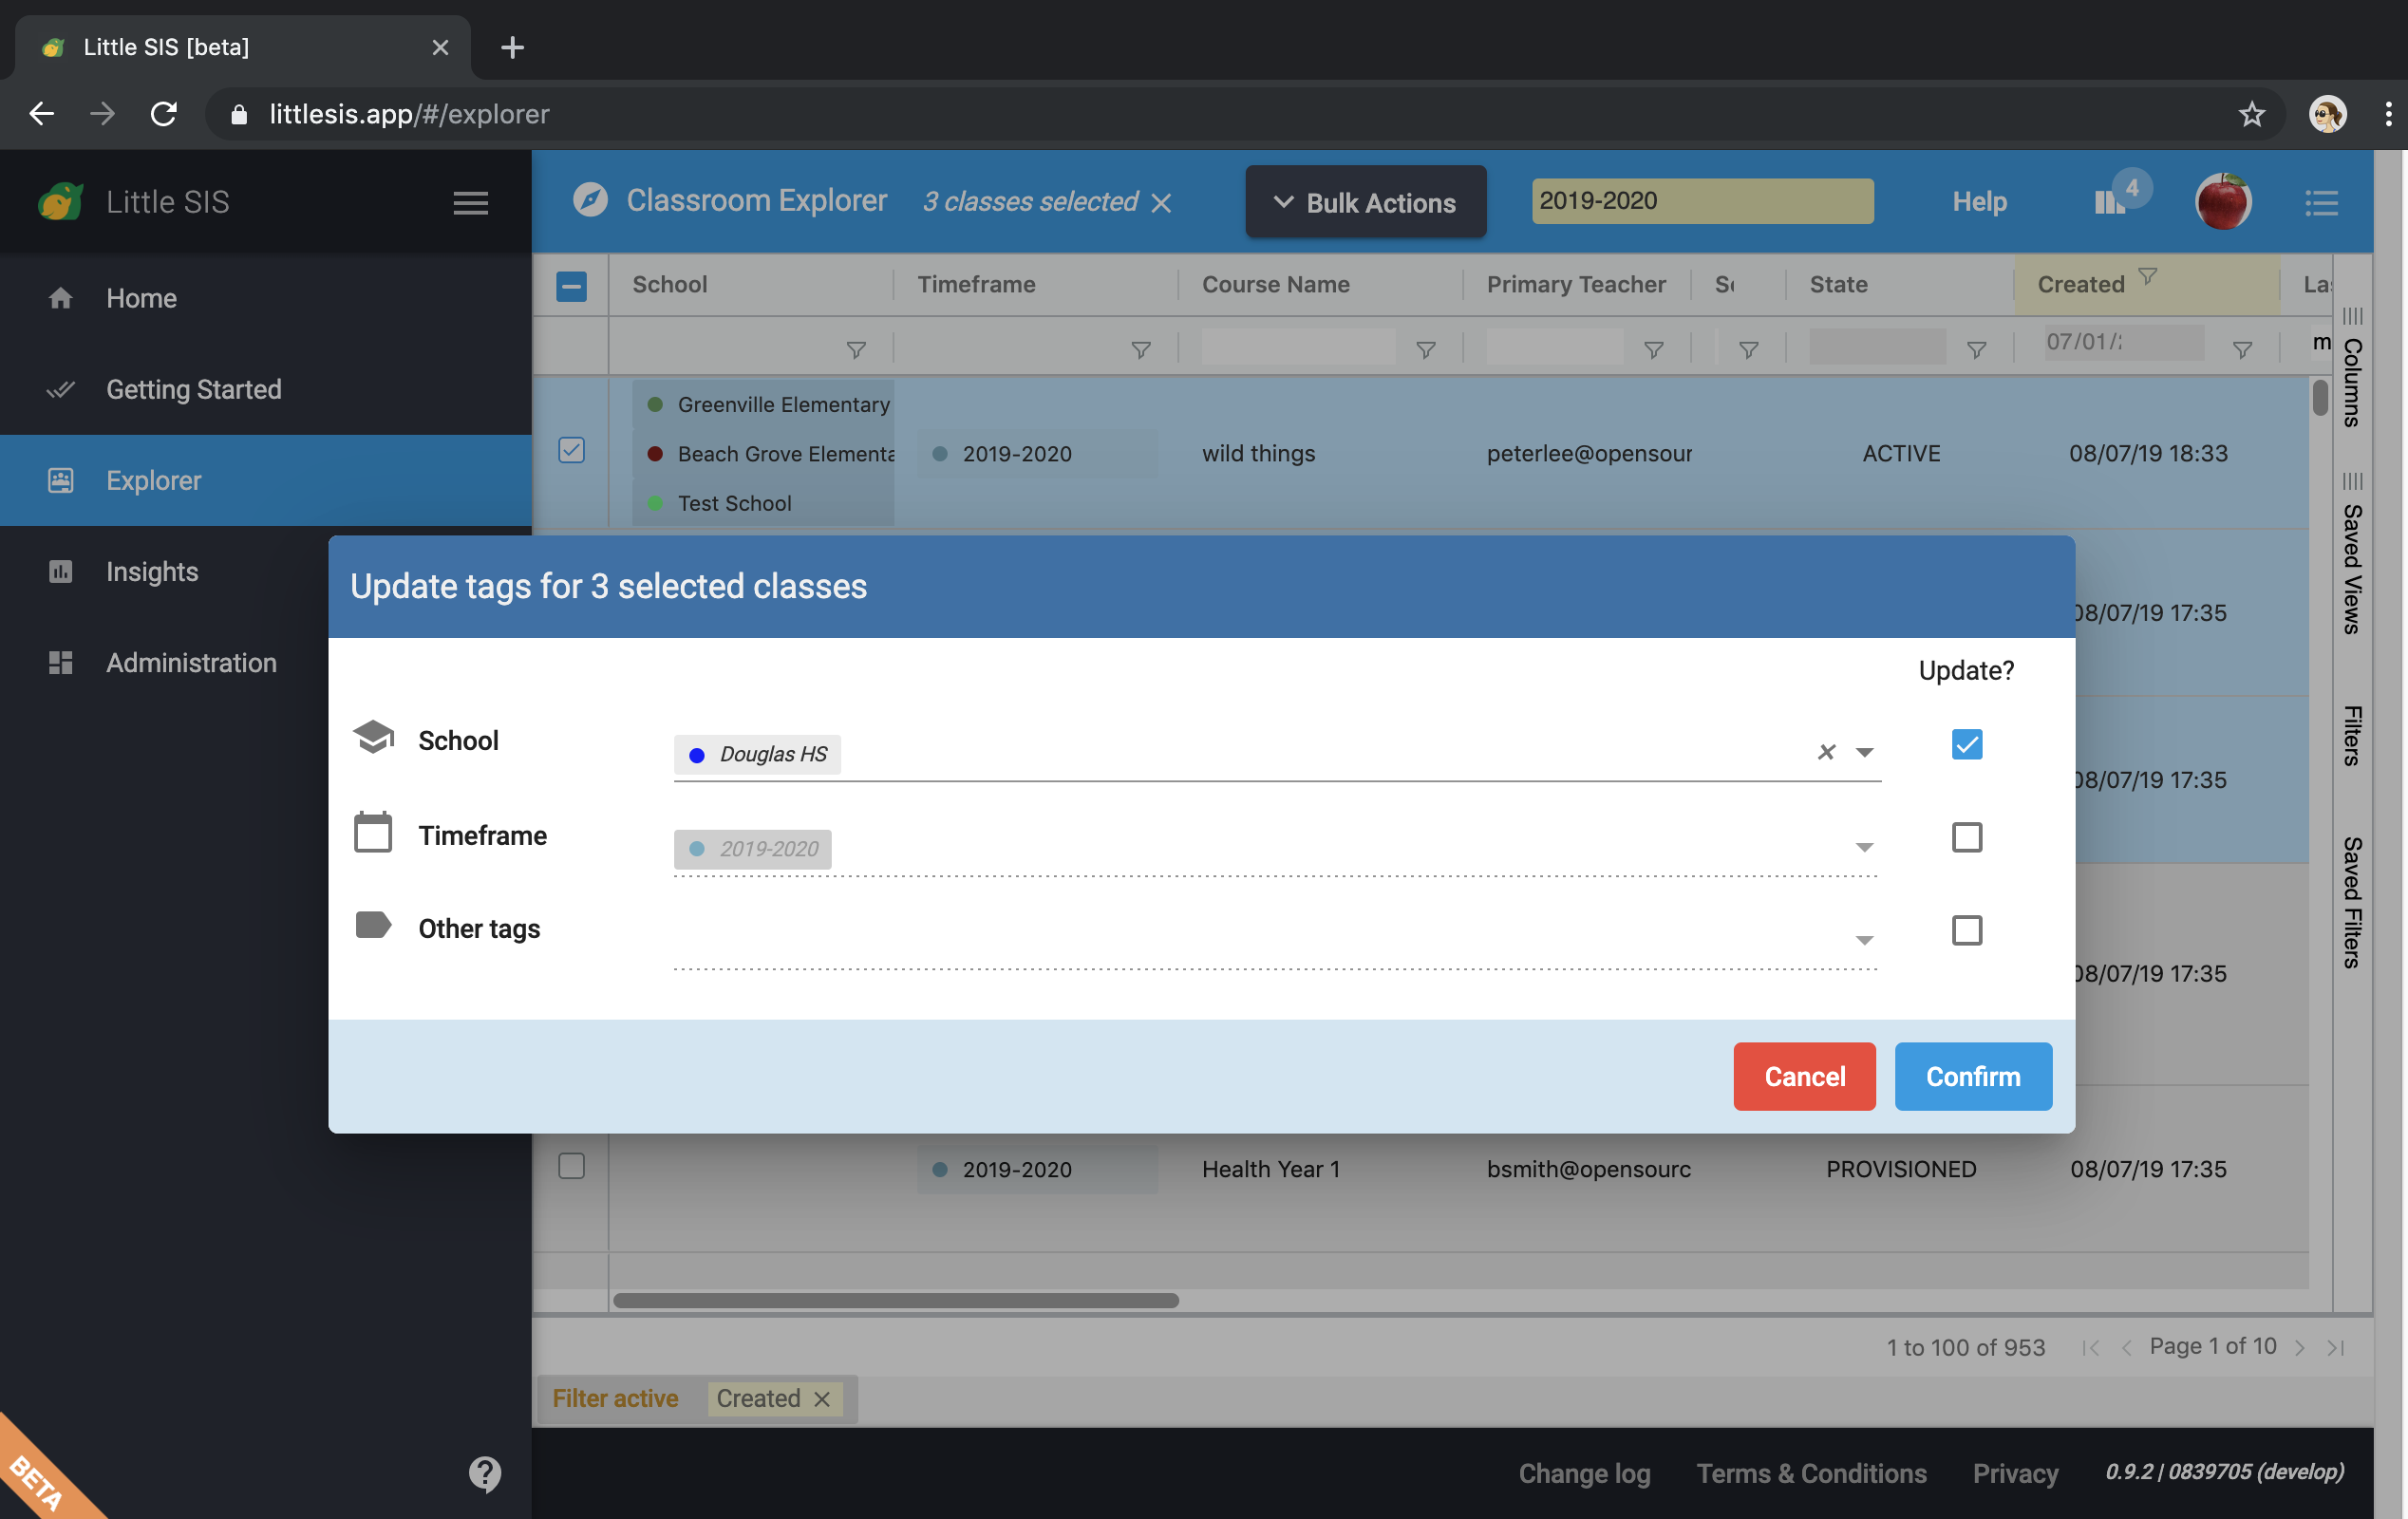This screenshot has width=2408, height=1519.
Task: Click the help question mark icon at bottom
Action: click(x=485, y=1472)
